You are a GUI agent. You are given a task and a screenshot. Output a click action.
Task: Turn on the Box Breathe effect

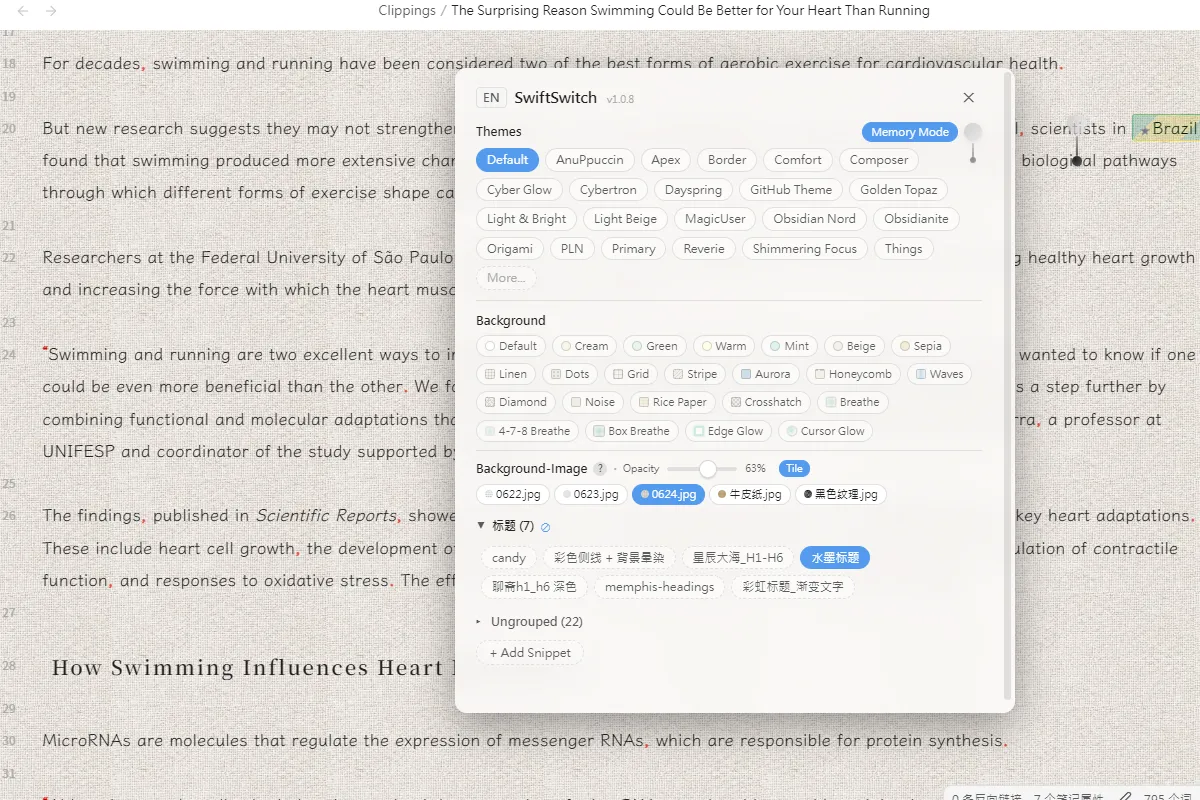(x=631, y=431)
